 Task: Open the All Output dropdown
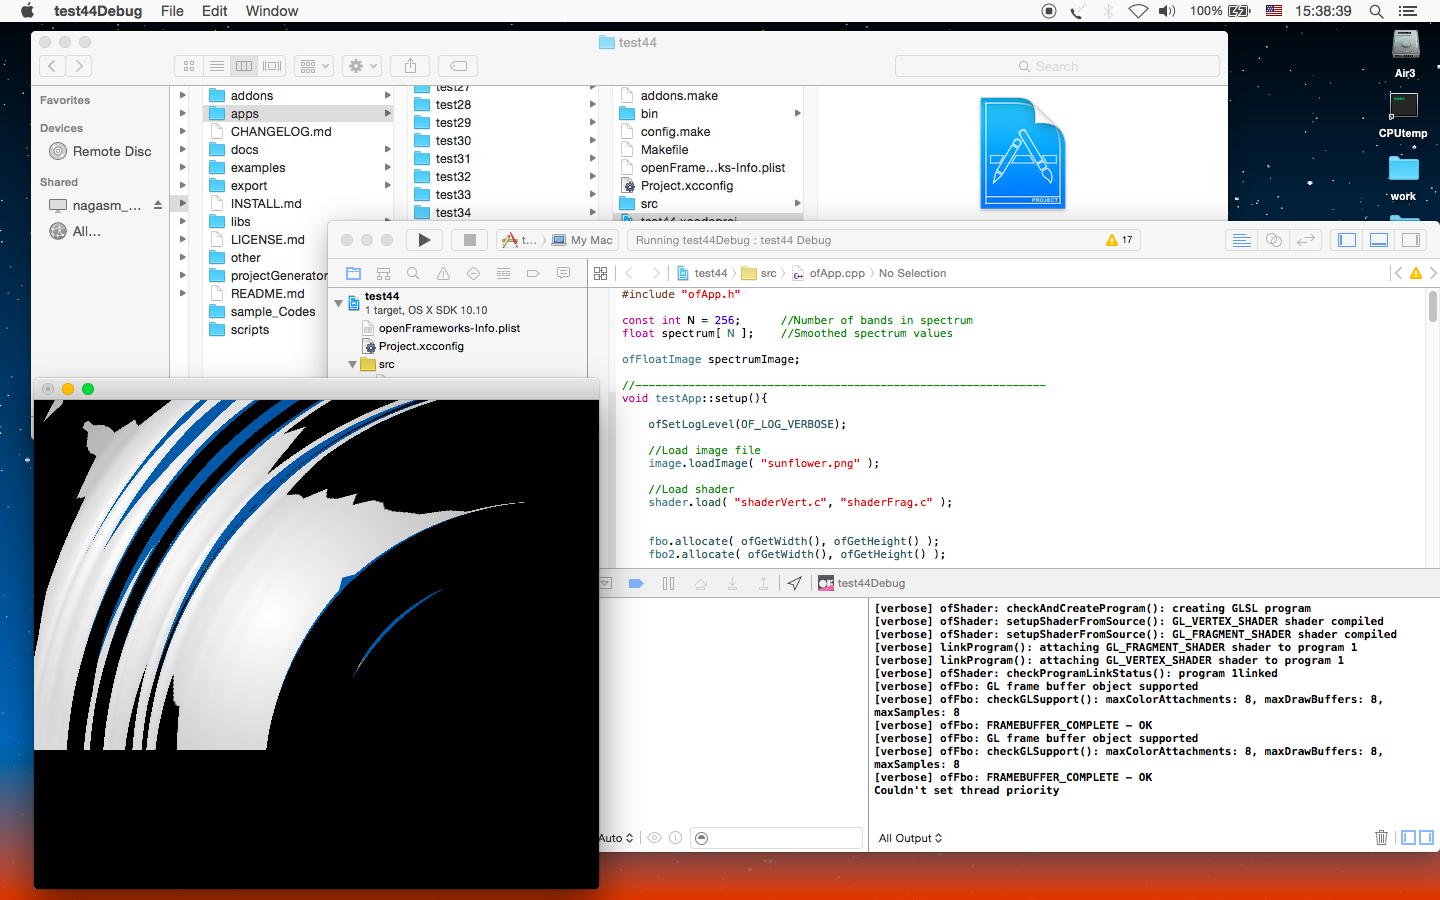pyautogui.click(x=910, y=838)
